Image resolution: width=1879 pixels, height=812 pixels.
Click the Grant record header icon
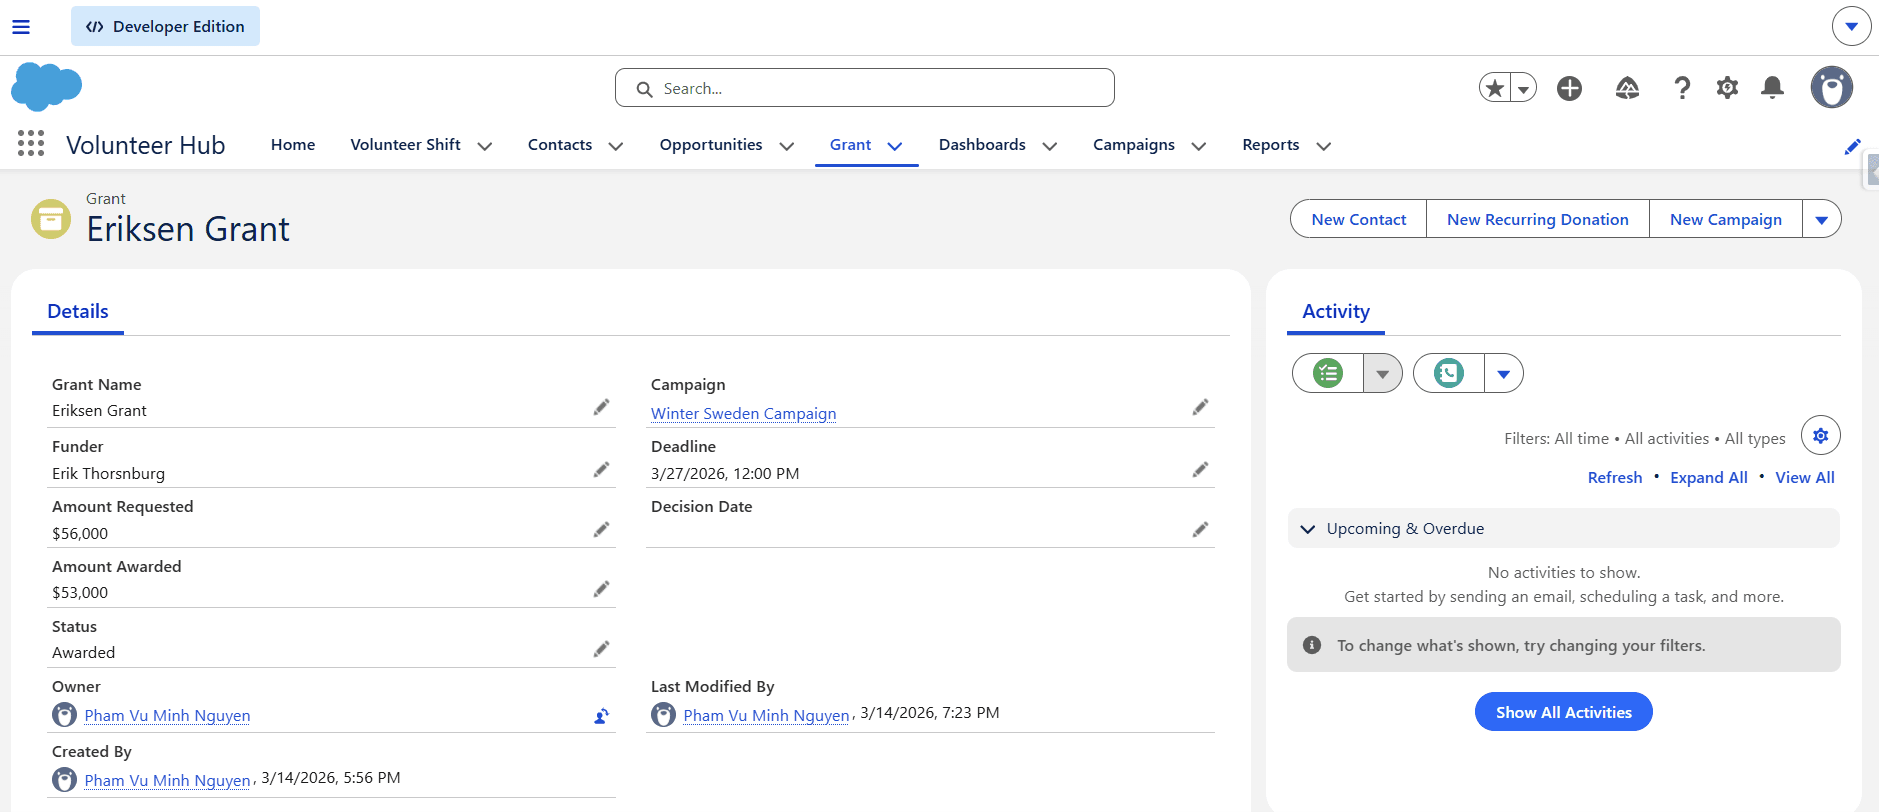(51, 218)
